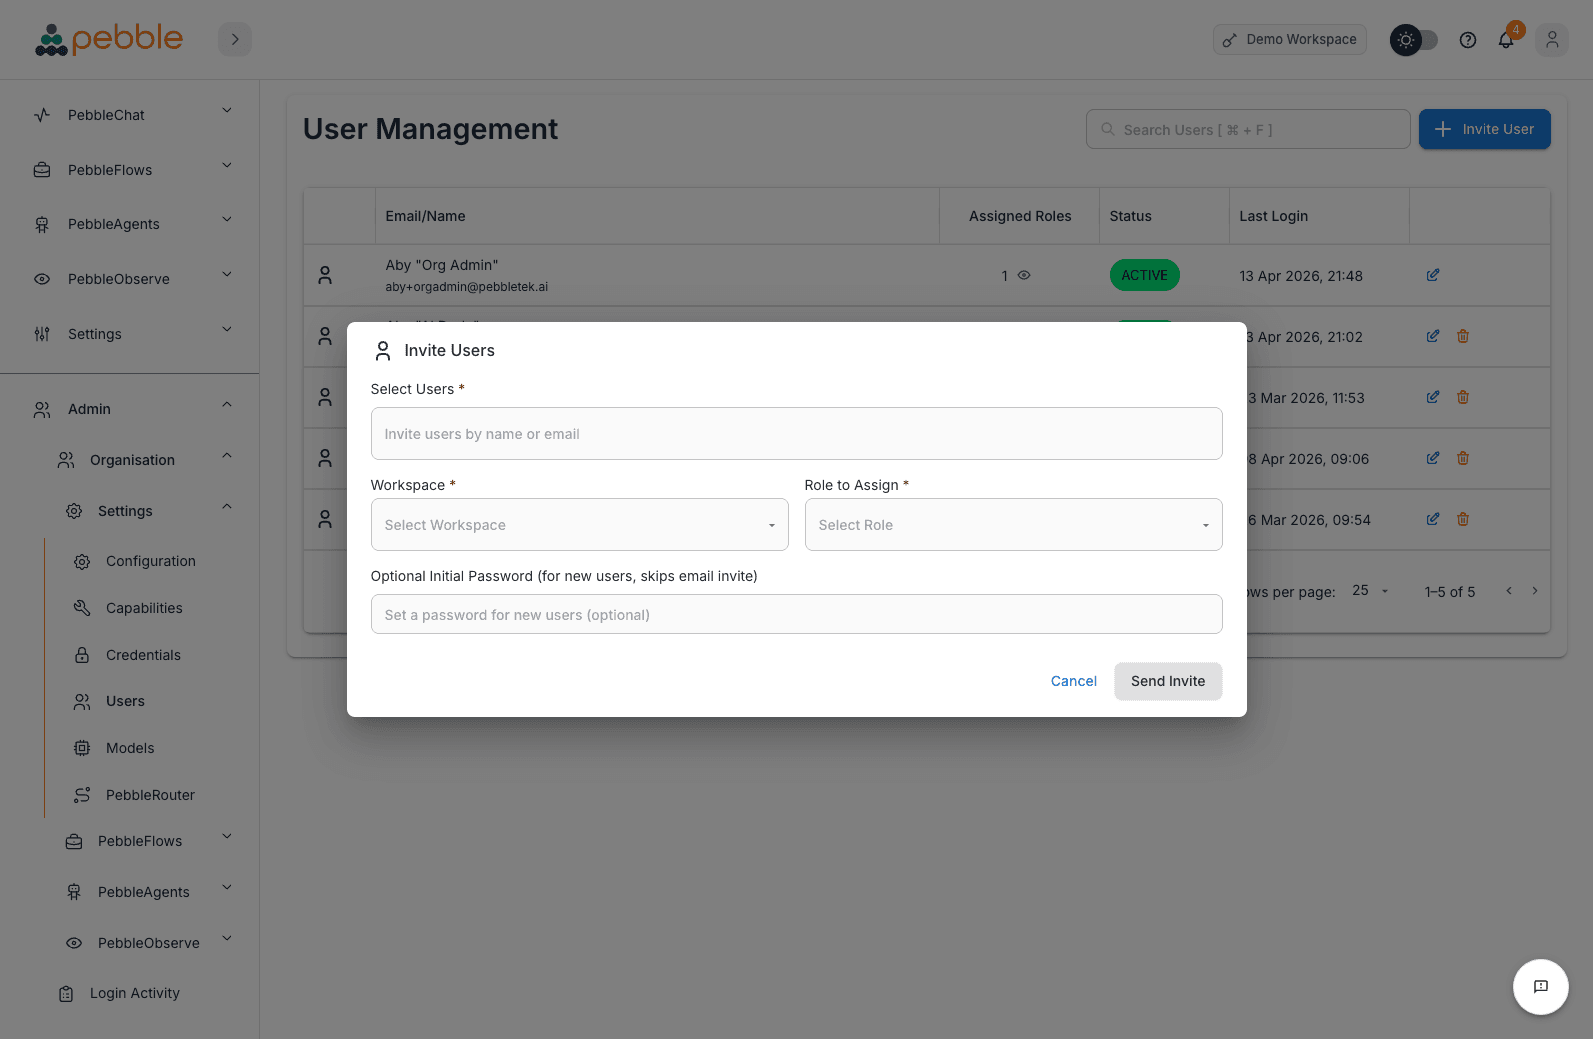
Task: Click the Send Invite button
Action: click(x=1168, y=681)
